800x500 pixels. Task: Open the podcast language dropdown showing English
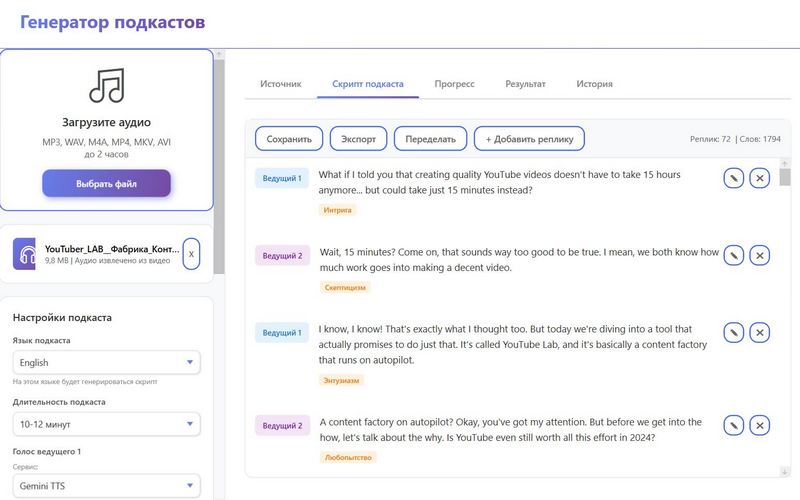tap(107, 363)
